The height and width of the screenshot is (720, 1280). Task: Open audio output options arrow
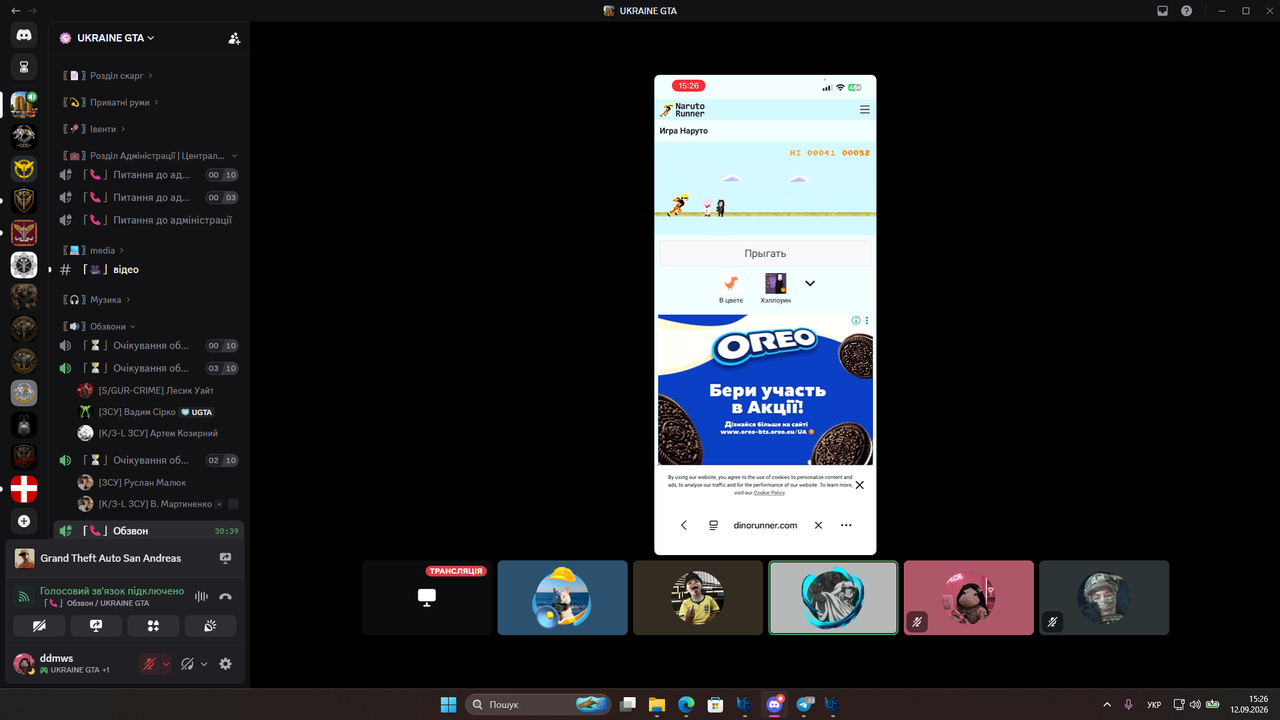[204, 664]
